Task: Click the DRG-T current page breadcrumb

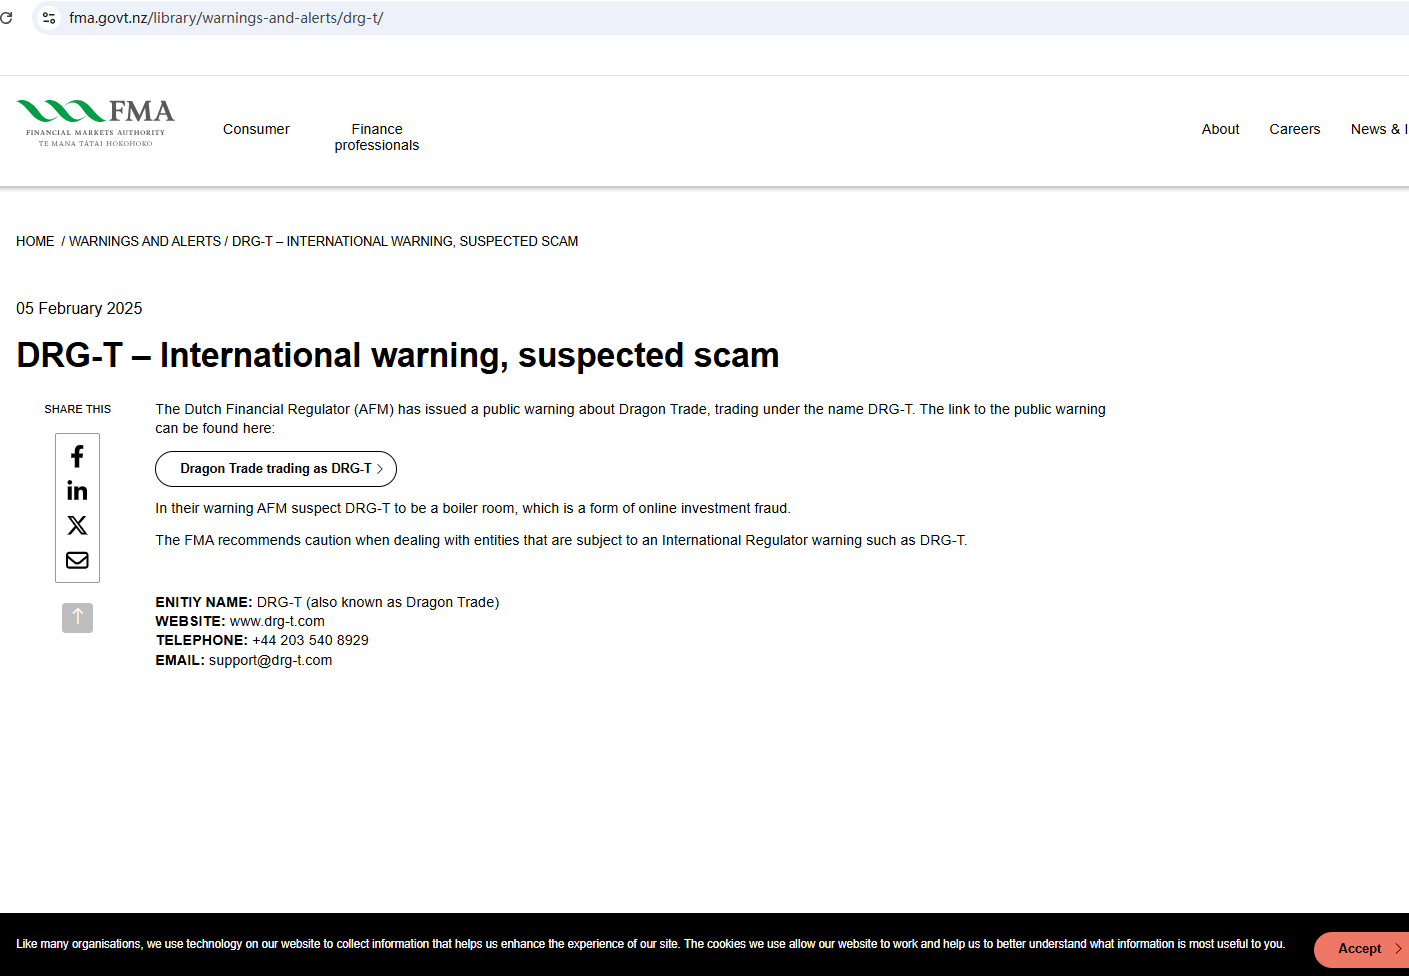Action: point(405,241)
